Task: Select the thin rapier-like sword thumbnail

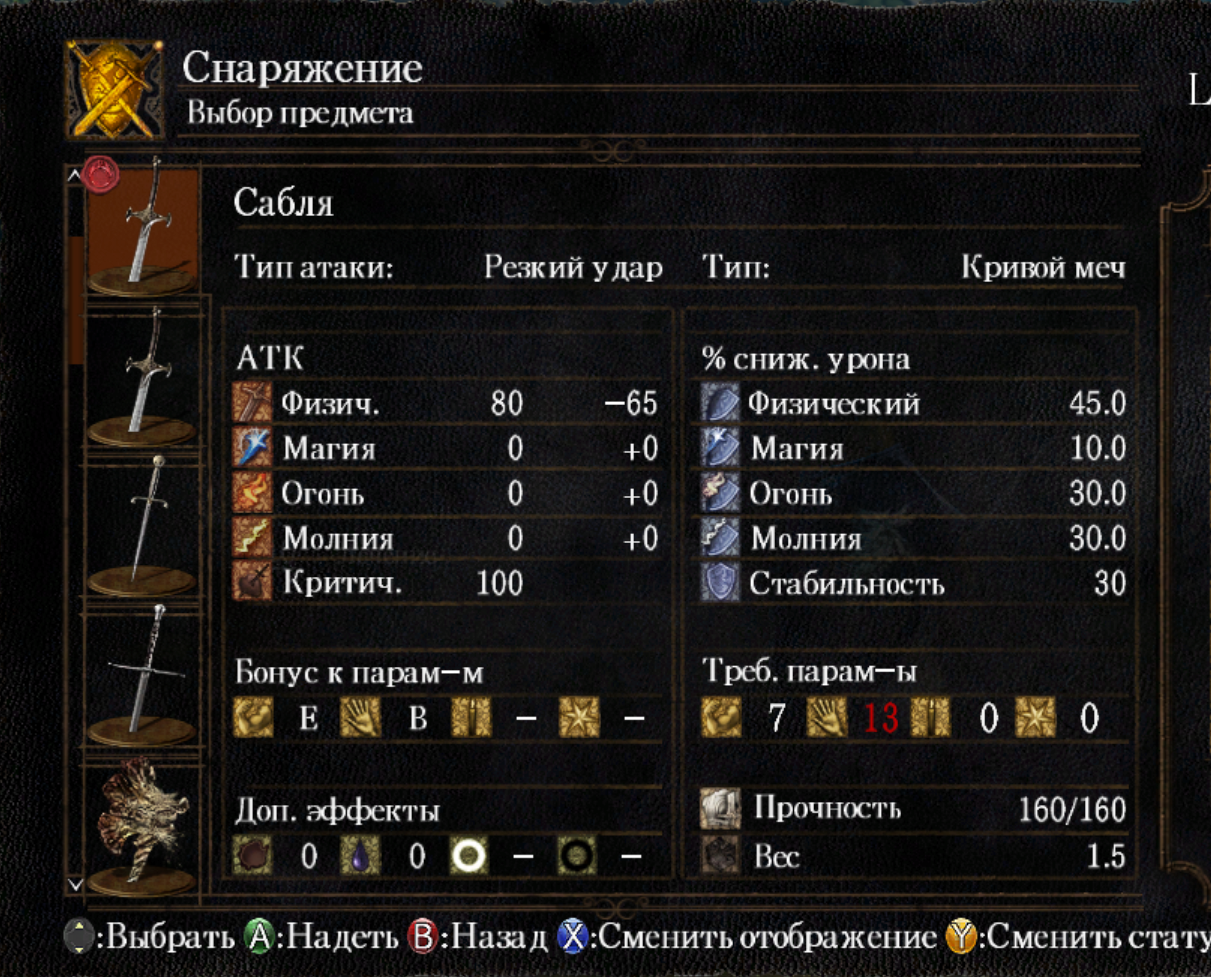Action: (x=142, y=525)
